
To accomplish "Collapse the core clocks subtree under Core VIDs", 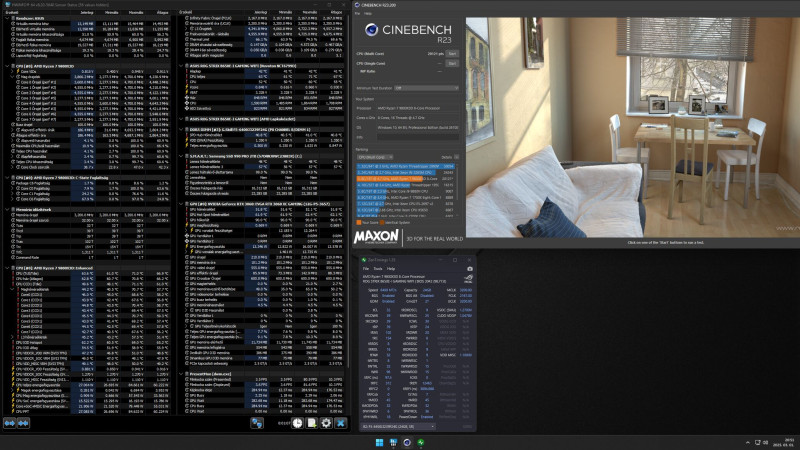I will point(12,77).
